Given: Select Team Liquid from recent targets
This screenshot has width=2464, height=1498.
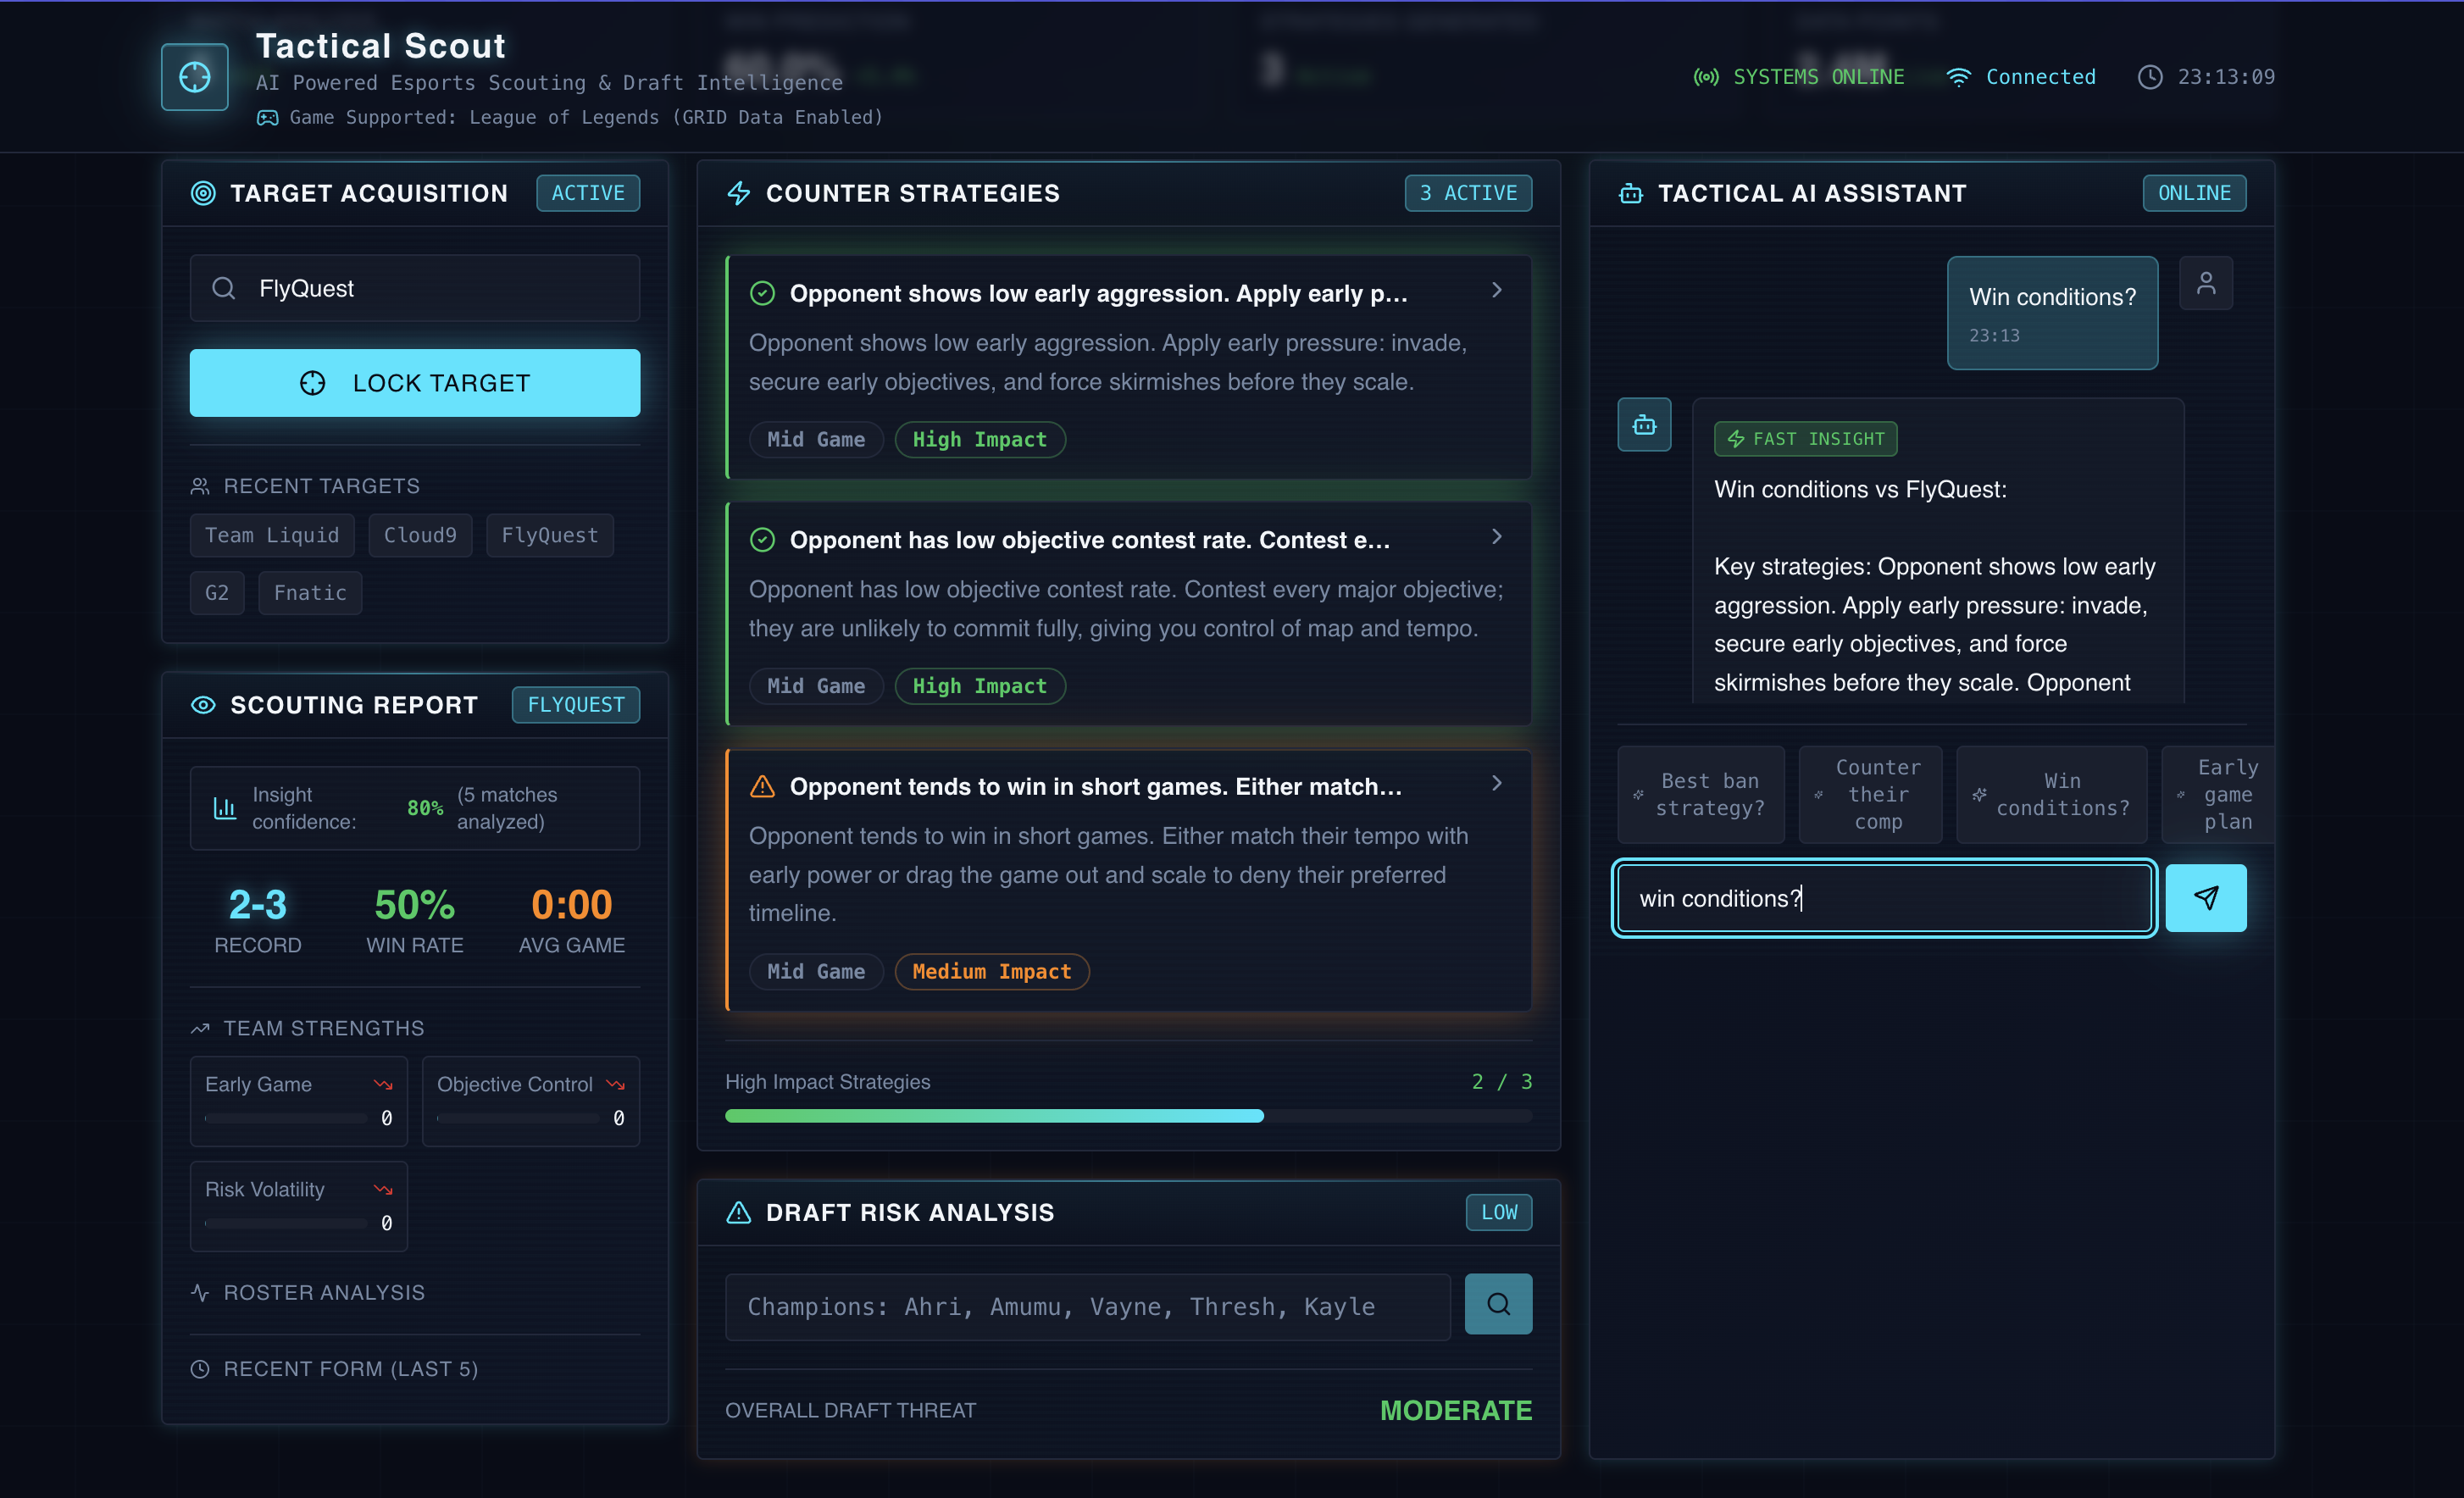Looking at the screenshot, I should pos(271,536).
